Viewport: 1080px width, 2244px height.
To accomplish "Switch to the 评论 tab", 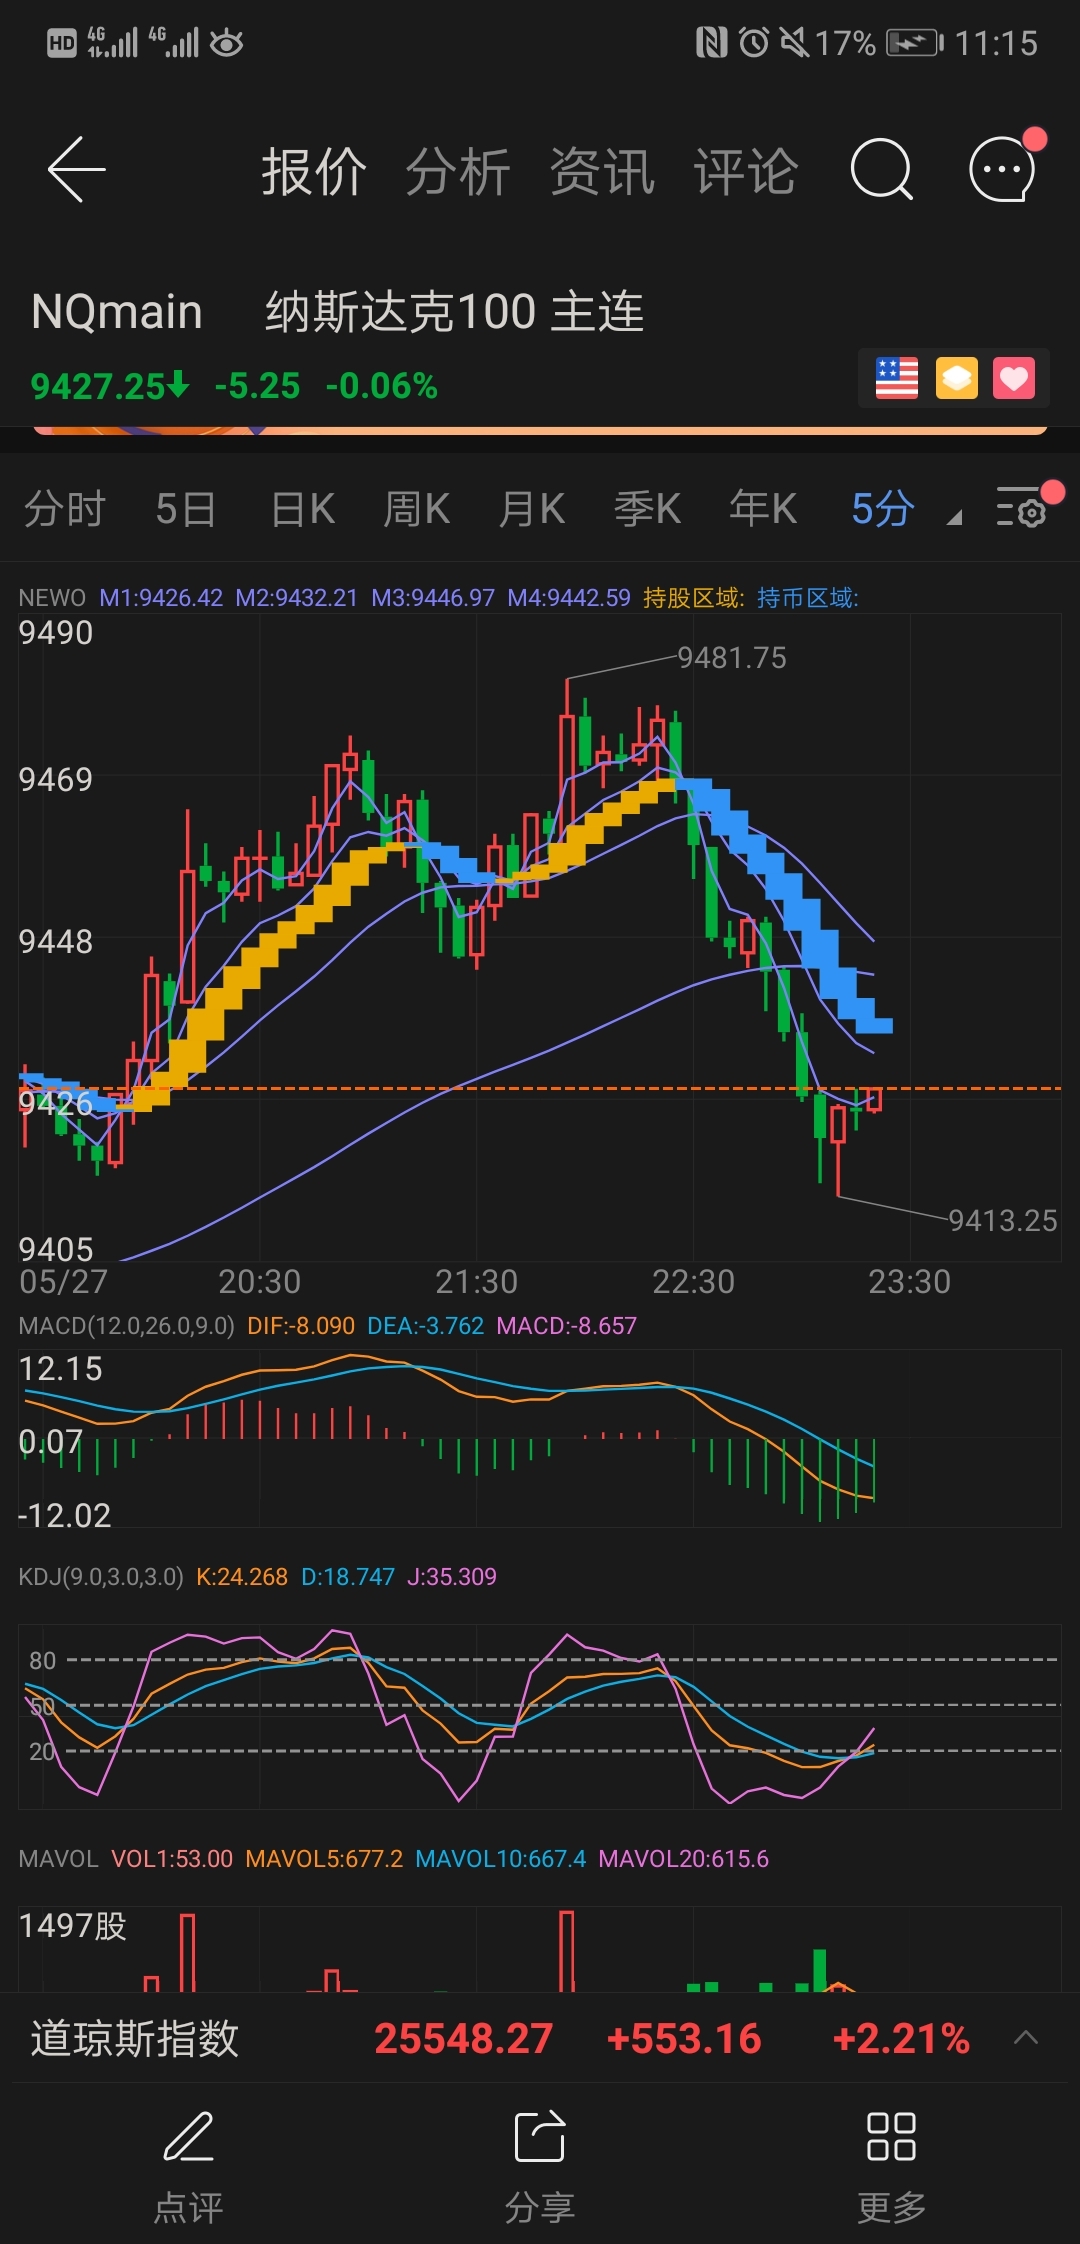I will pos(746,171).
